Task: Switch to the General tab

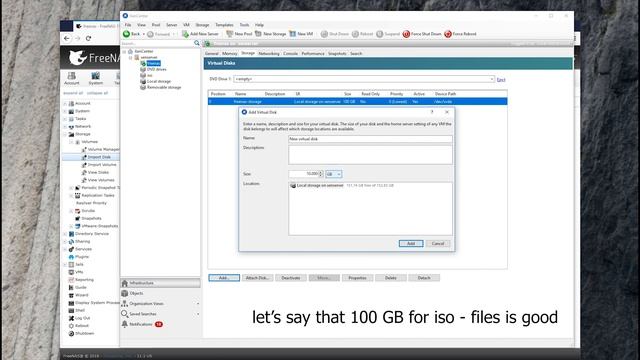Action: 211,53
